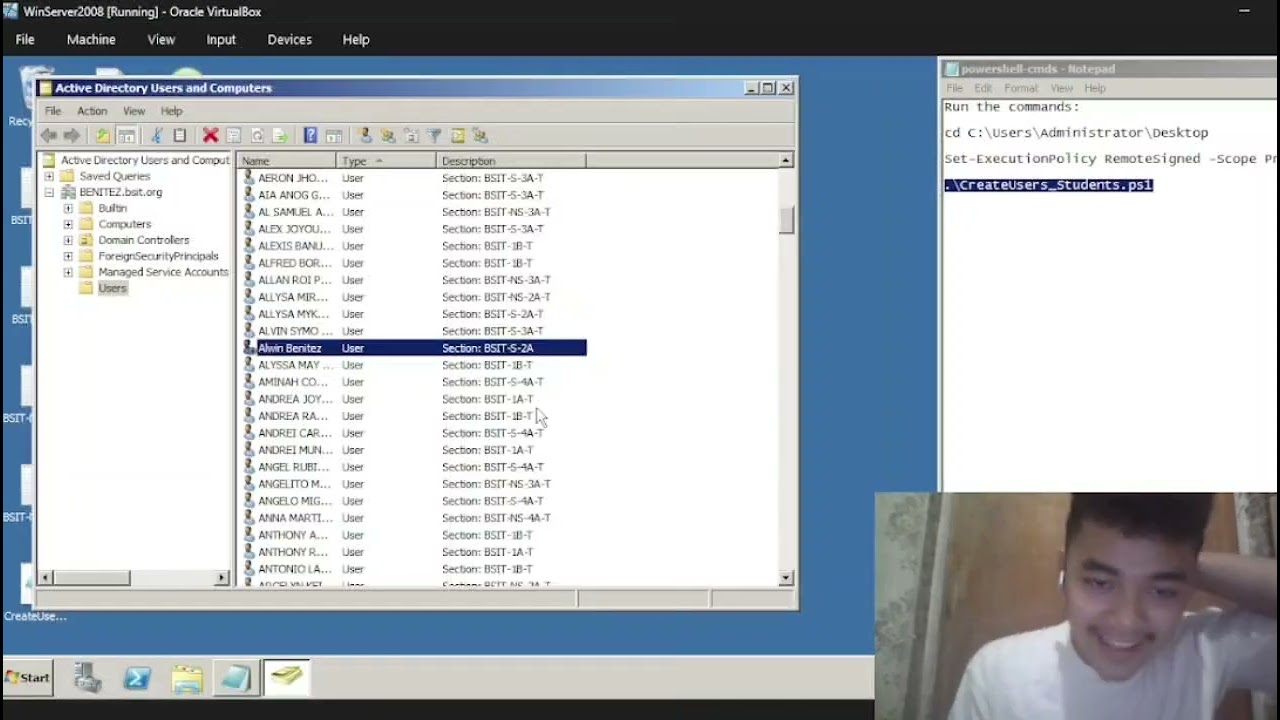The height and width of the screenshot is (720, 1280).
Task: Click Add to group toolbar icon
Action: click(x=480, y=135)
